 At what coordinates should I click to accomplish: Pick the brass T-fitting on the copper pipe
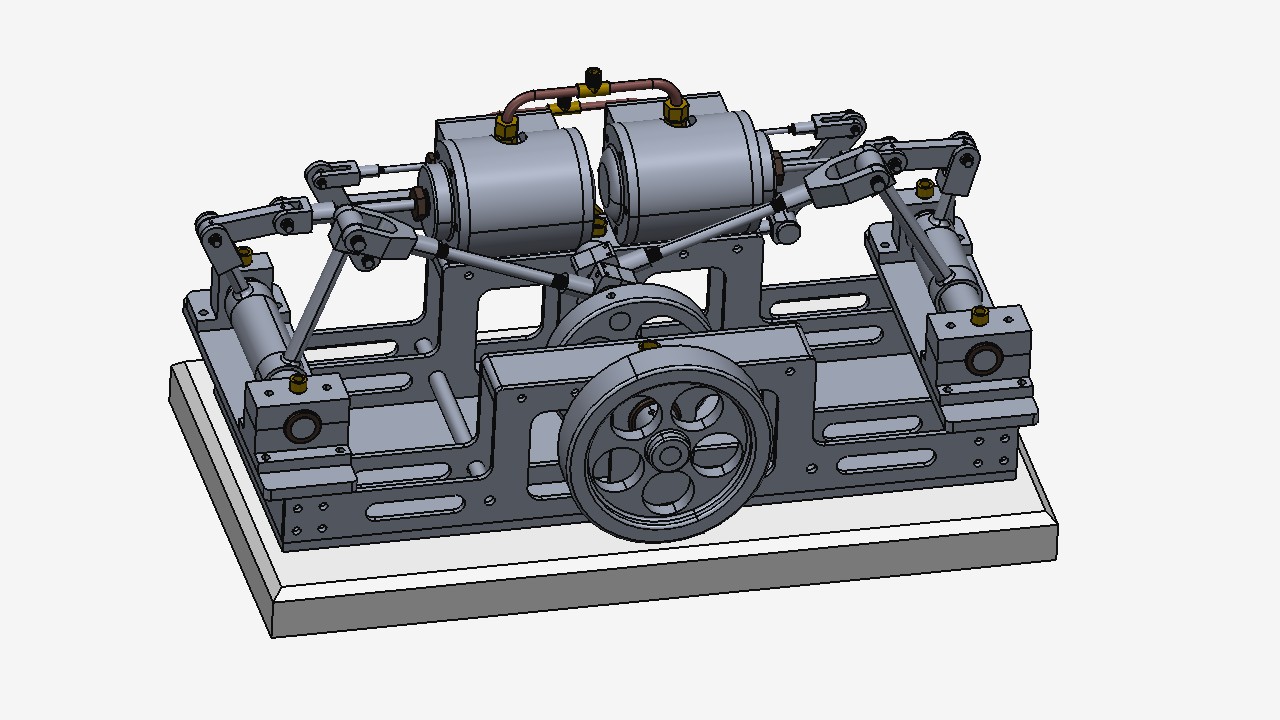tap(592, 89)
